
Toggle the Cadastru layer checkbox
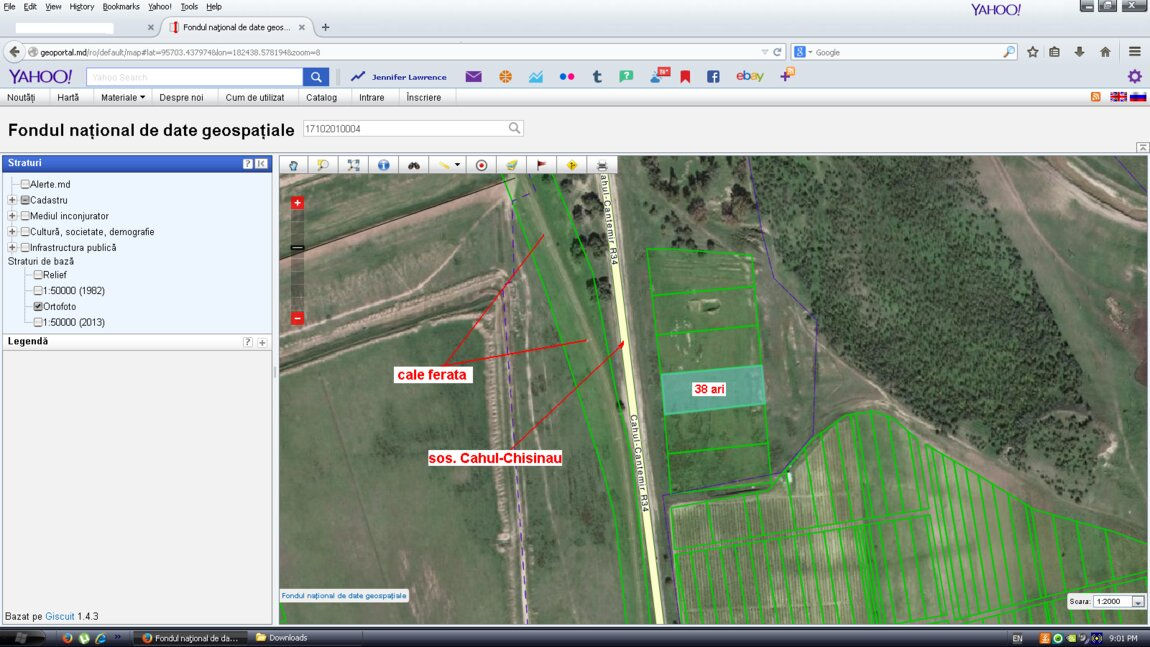click(x=25, y=200)
